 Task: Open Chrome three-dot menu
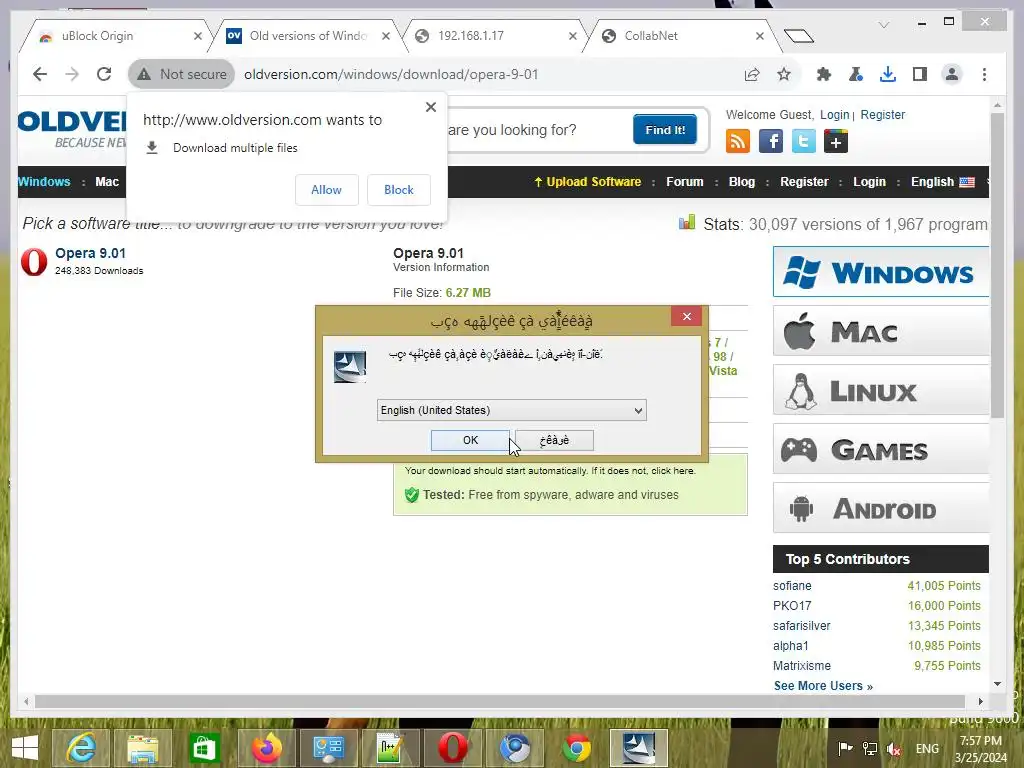click(x=984, y=74)
